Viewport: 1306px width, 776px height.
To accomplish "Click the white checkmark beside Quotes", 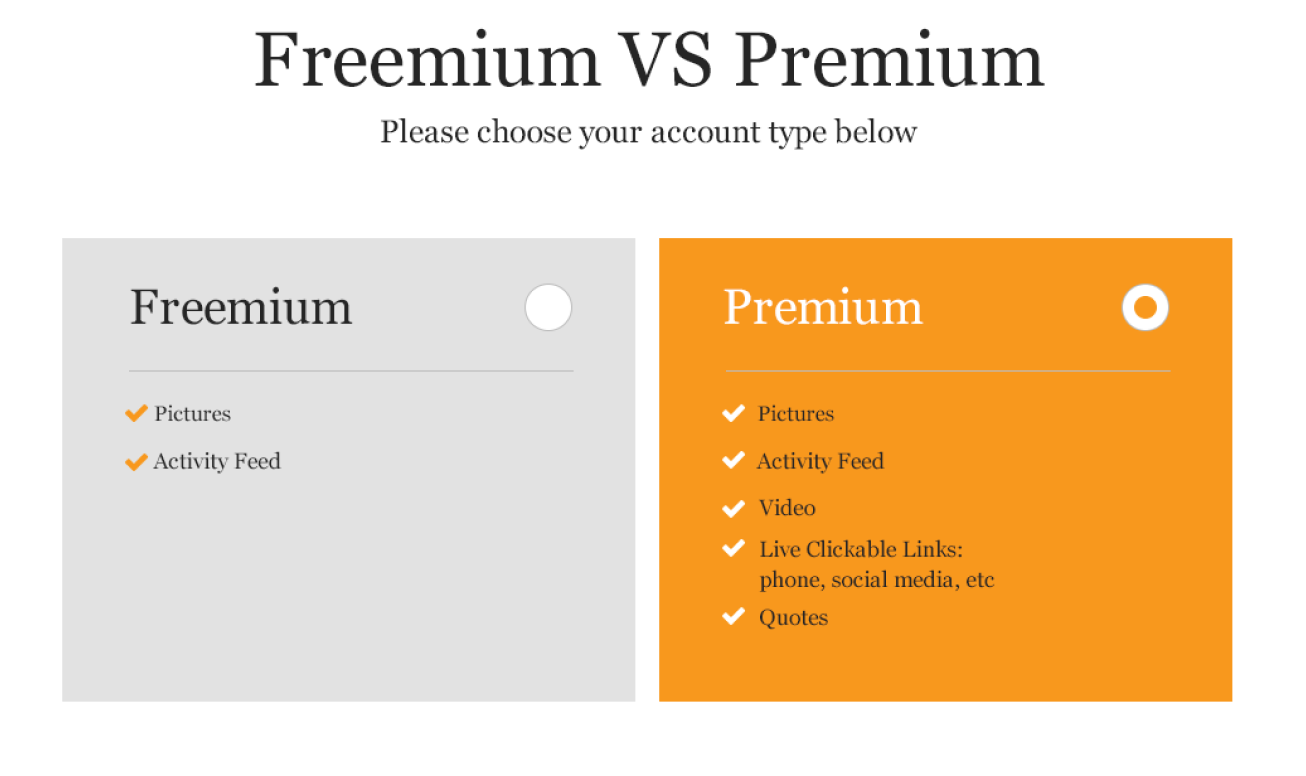I will click(x=733, y=616).
